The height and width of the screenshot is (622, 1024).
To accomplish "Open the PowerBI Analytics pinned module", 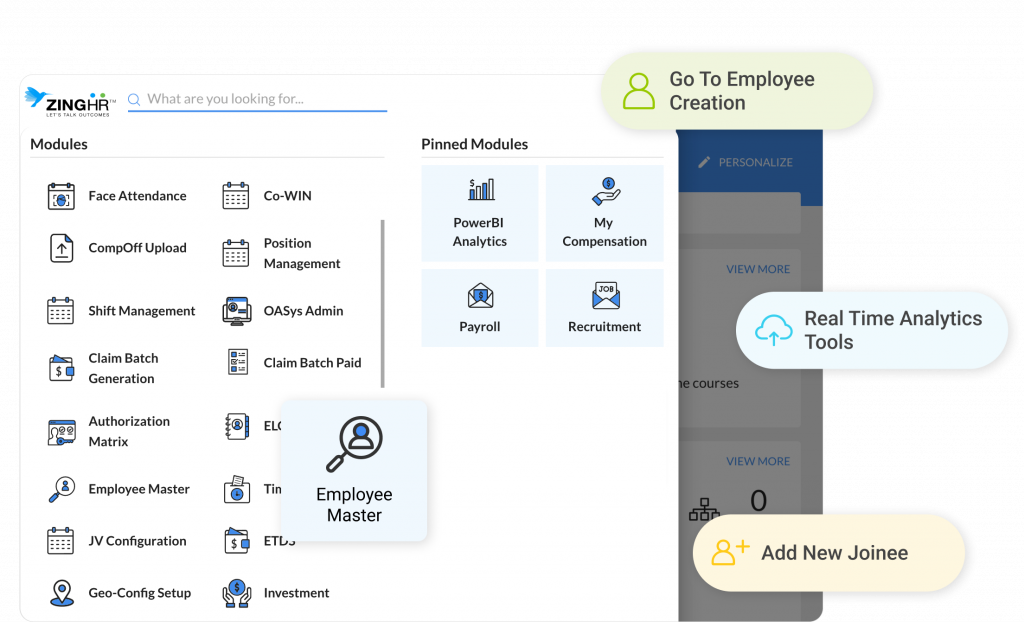I will [x=480, y=212].
